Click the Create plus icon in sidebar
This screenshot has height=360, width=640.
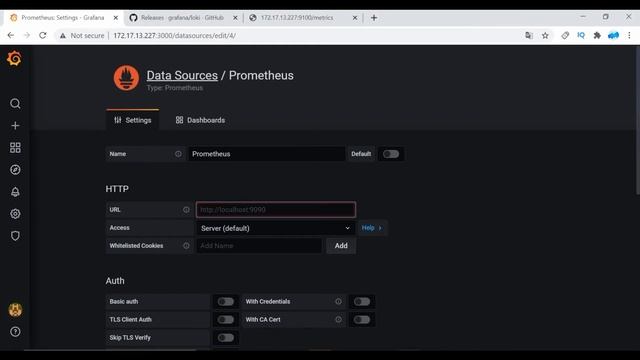tap(15, 126)
